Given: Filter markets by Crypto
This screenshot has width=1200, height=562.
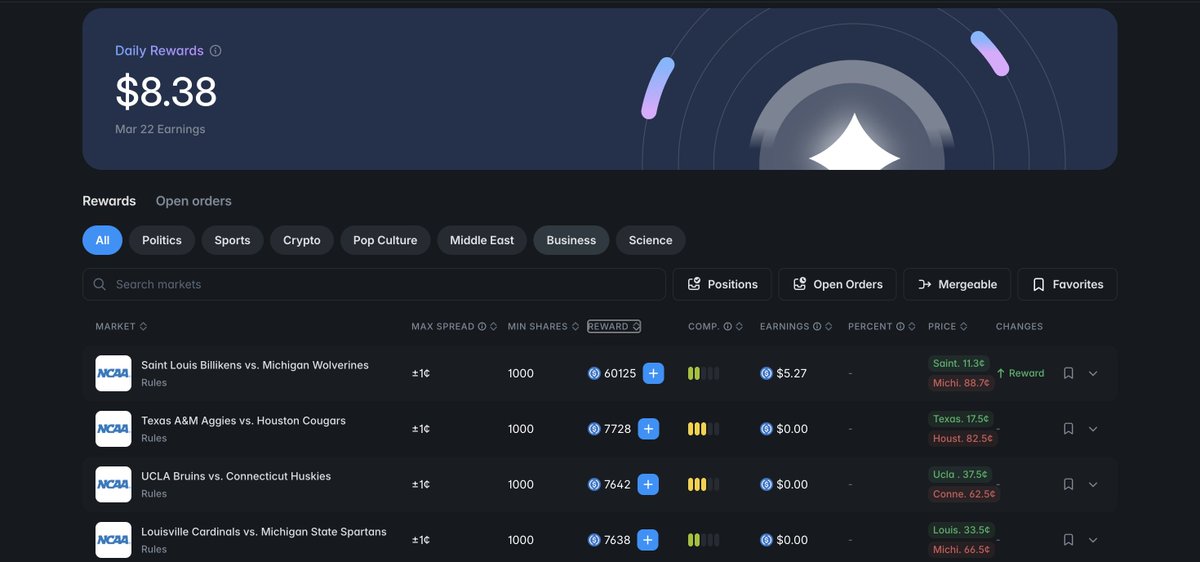Looking at the screenshot, I should 302,240.
